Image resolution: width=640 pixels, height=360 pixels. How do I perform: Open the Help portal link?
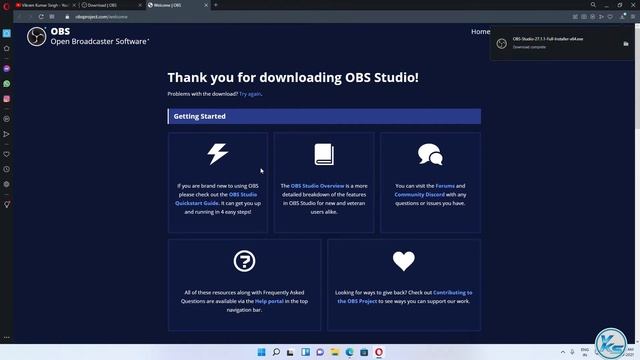tap(269, 301)
